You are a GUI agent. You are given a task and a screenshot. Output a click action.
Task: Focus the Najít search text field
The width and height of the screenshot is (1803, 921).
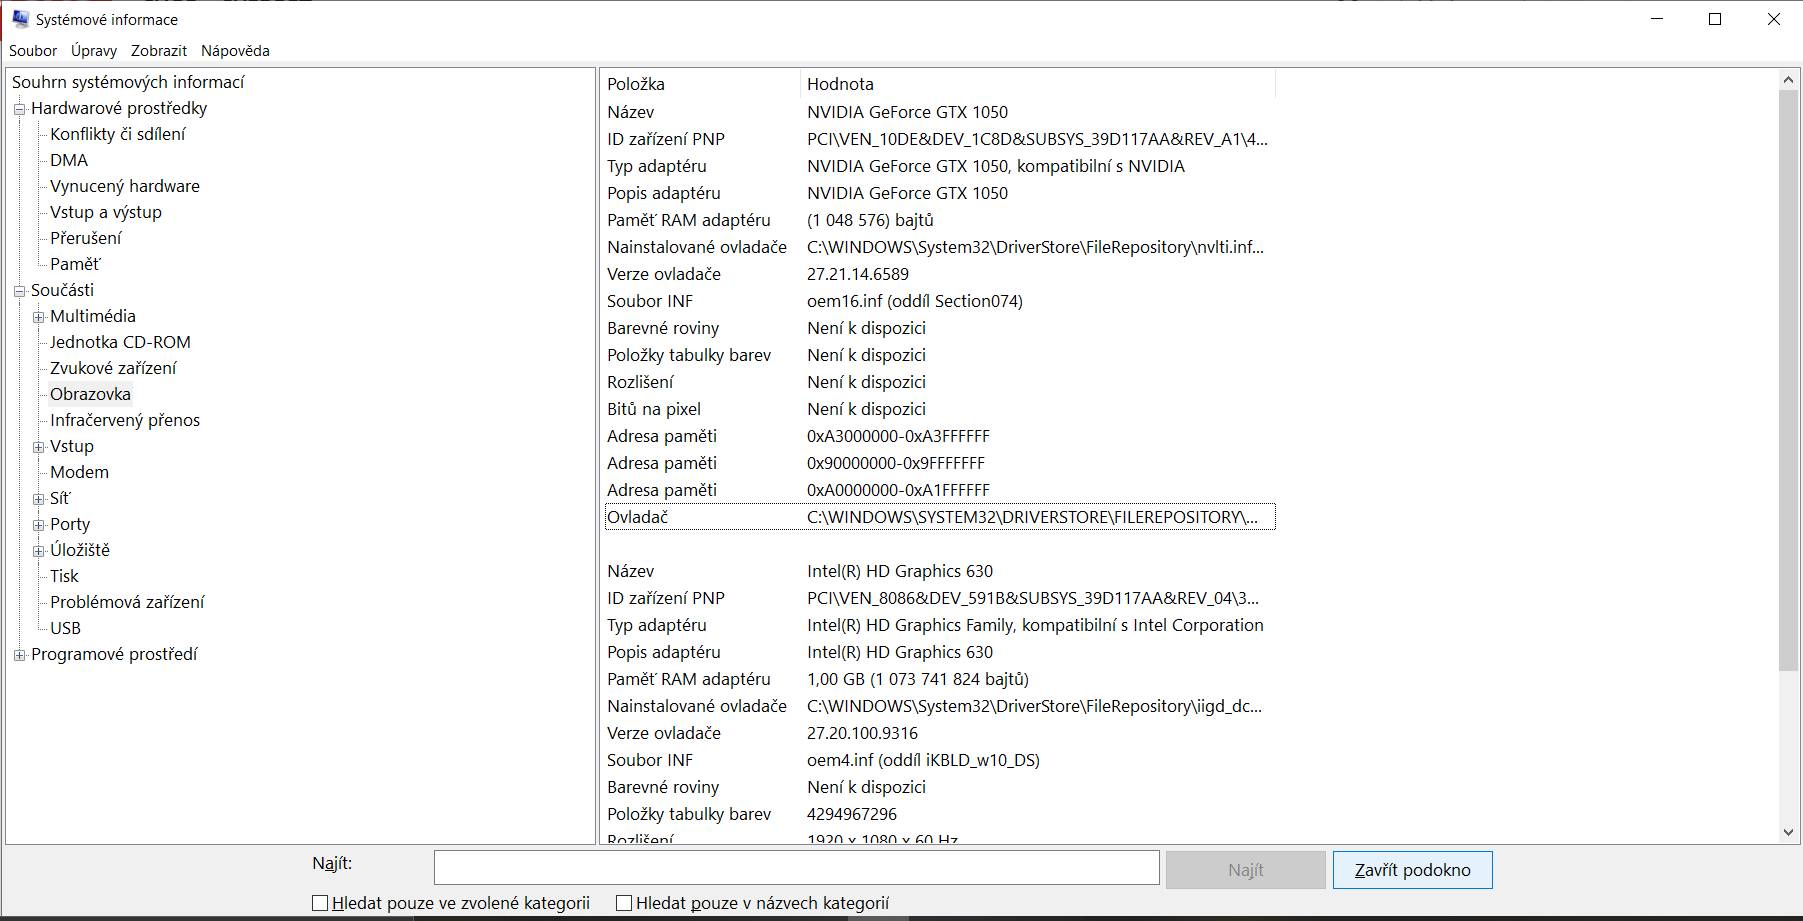tap(797, 868)
